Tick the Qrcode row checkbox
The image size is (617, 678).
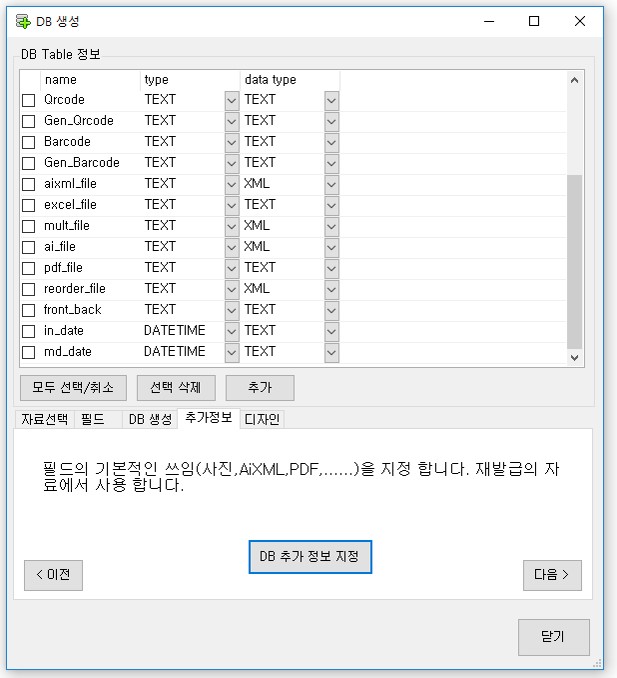tap(29, 100)
